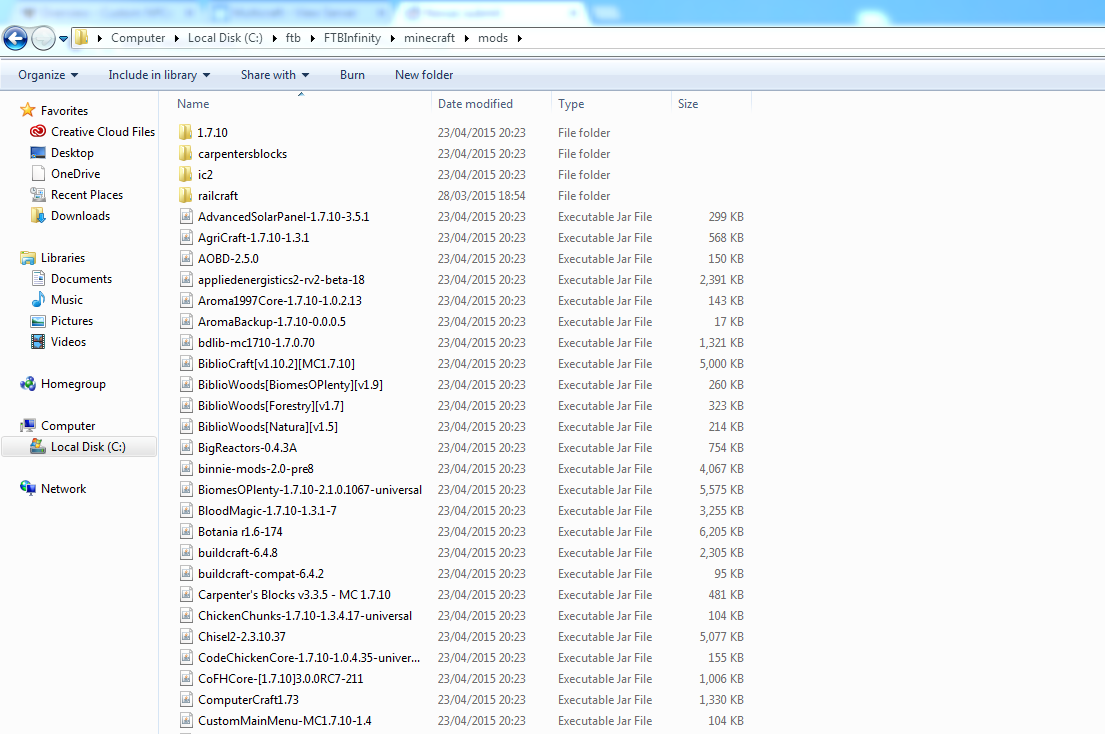The height and width of the screenshot is (734, 1105).
Task: Expand the arrow after mods in breadcrumb
Action: click(x=519, y=38)
